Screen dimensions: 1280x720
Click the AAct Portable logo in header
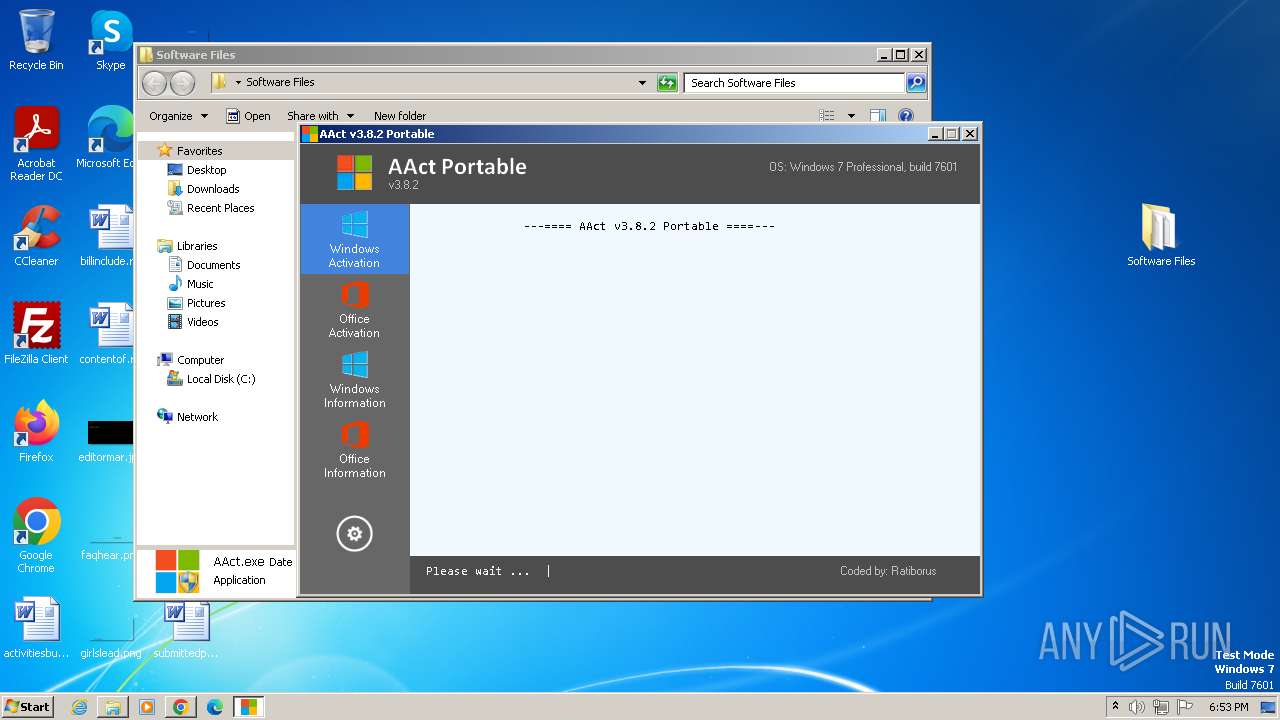click(x=354, y=172)
